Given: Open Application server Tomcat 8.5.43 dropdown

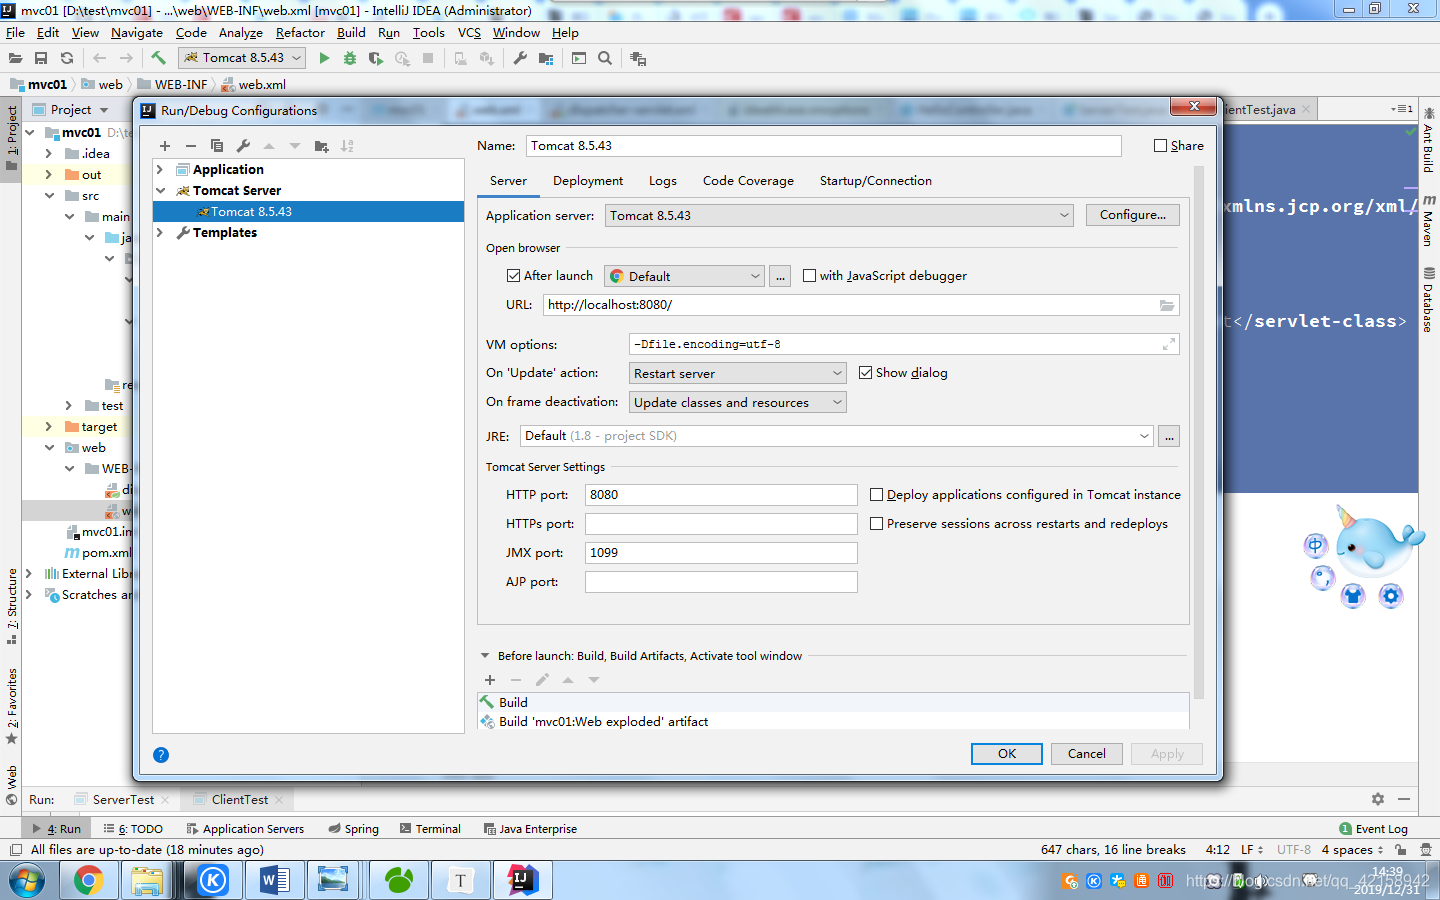Looking at the screenshot, I should [839, 216].
